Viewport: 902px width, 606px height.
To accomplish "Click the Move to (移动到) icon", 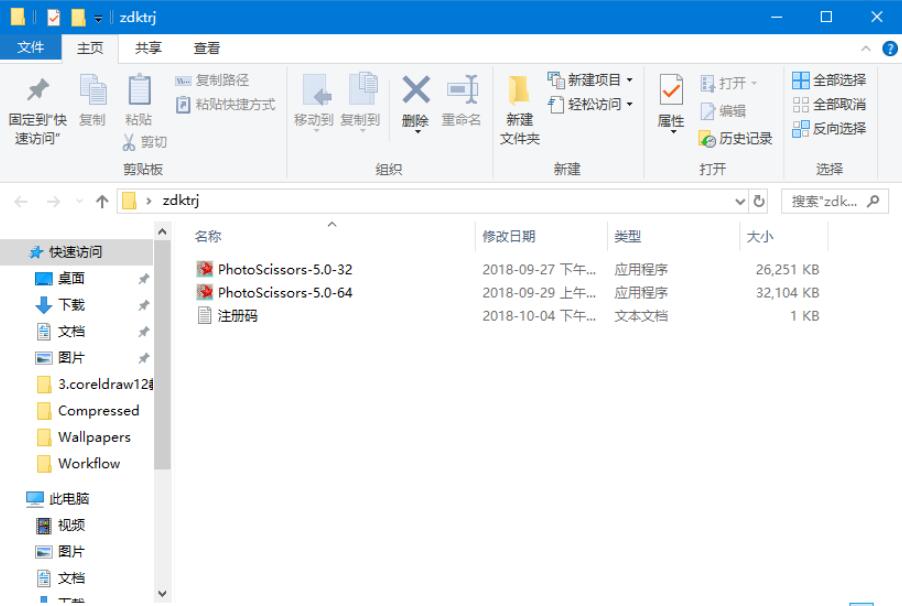I will point(316,90).
